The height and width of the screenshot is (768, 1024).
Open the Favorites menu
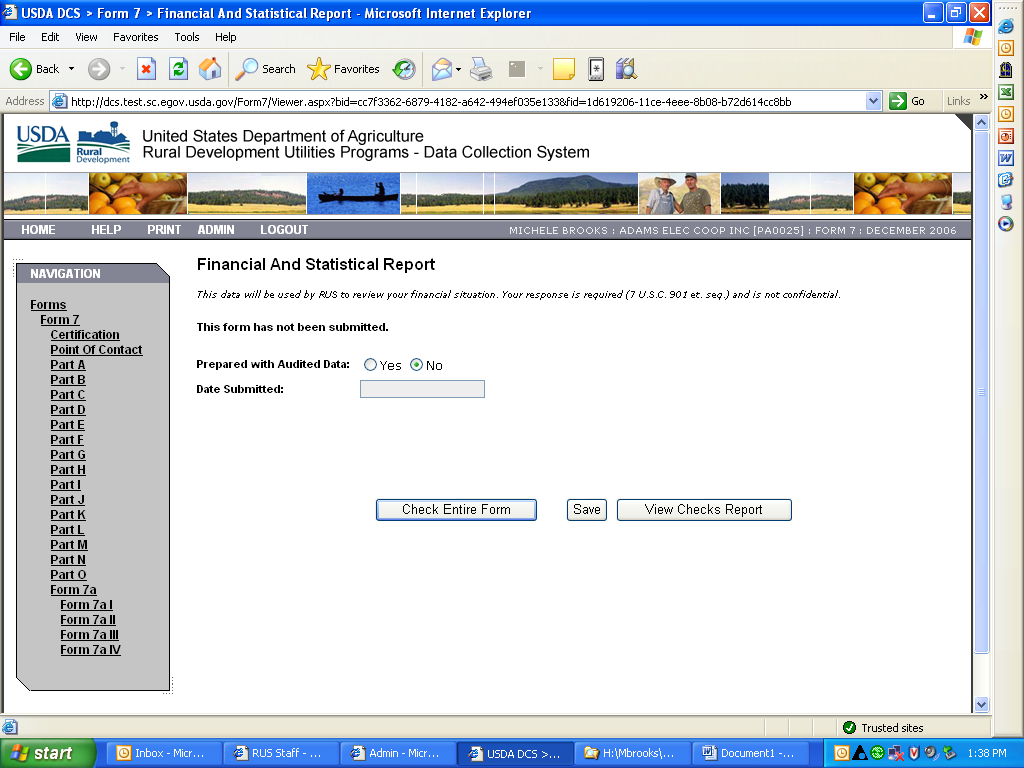pos(135,37)
